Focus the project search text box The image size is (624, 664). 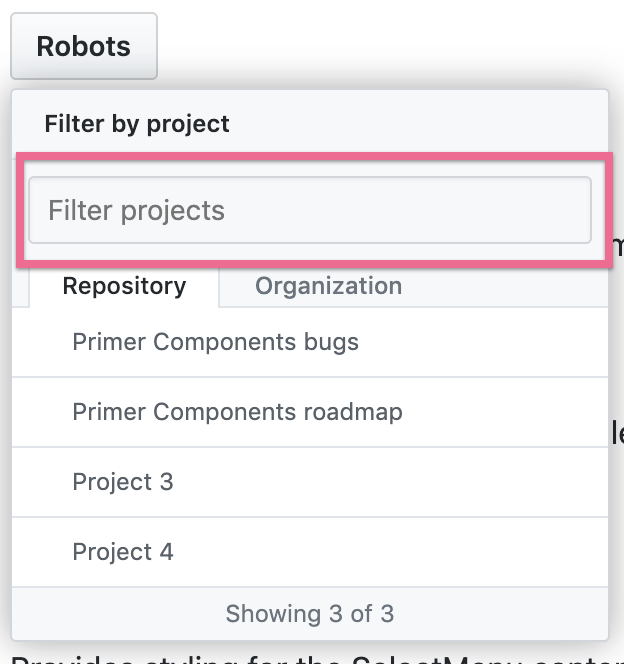point(310,210)
